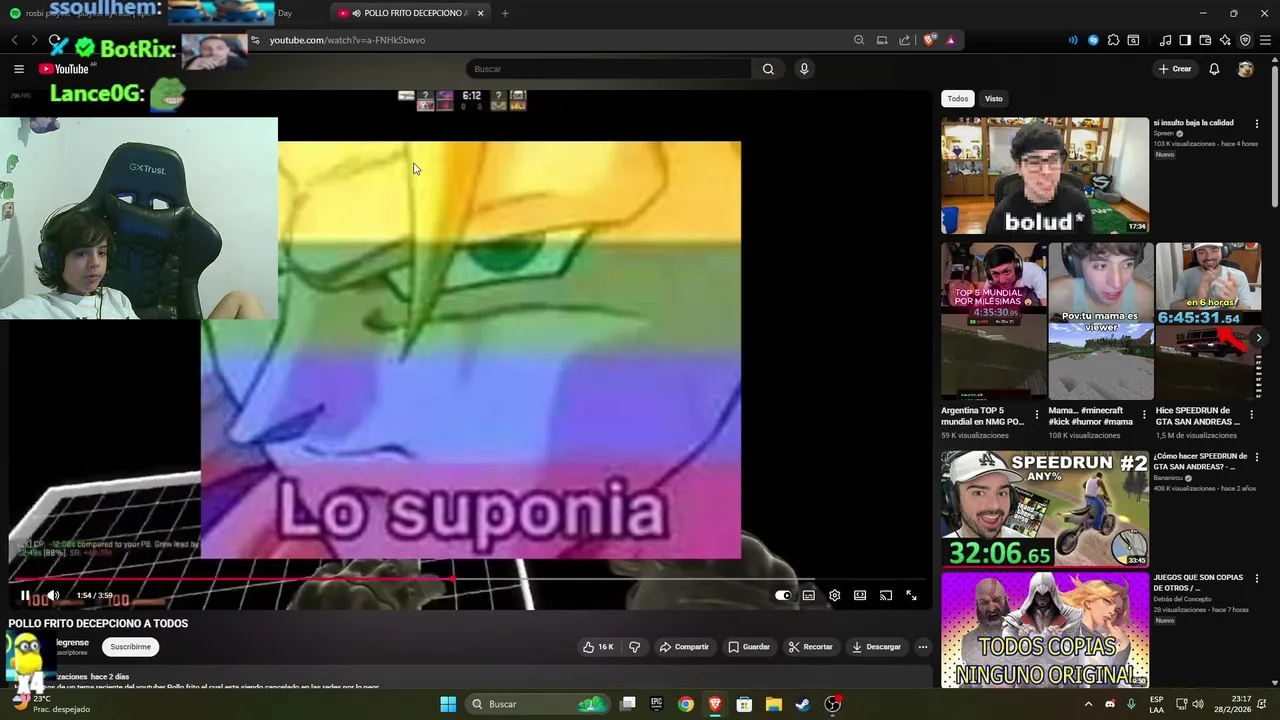Open the 'Argentina TOP 5 mundial' short
Viewport: 1280px width, 720px height.
993,321
